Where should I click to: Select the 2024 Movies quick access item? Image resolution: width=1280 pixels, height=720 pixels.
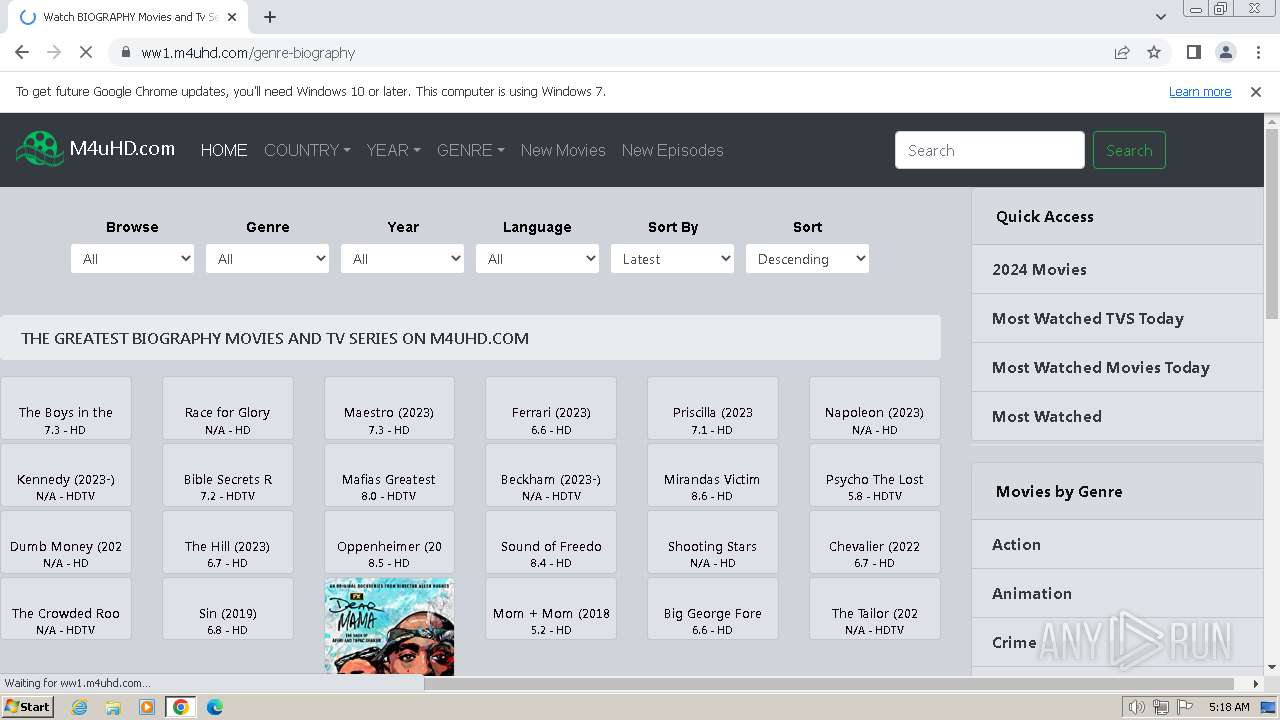[1117, 269]
